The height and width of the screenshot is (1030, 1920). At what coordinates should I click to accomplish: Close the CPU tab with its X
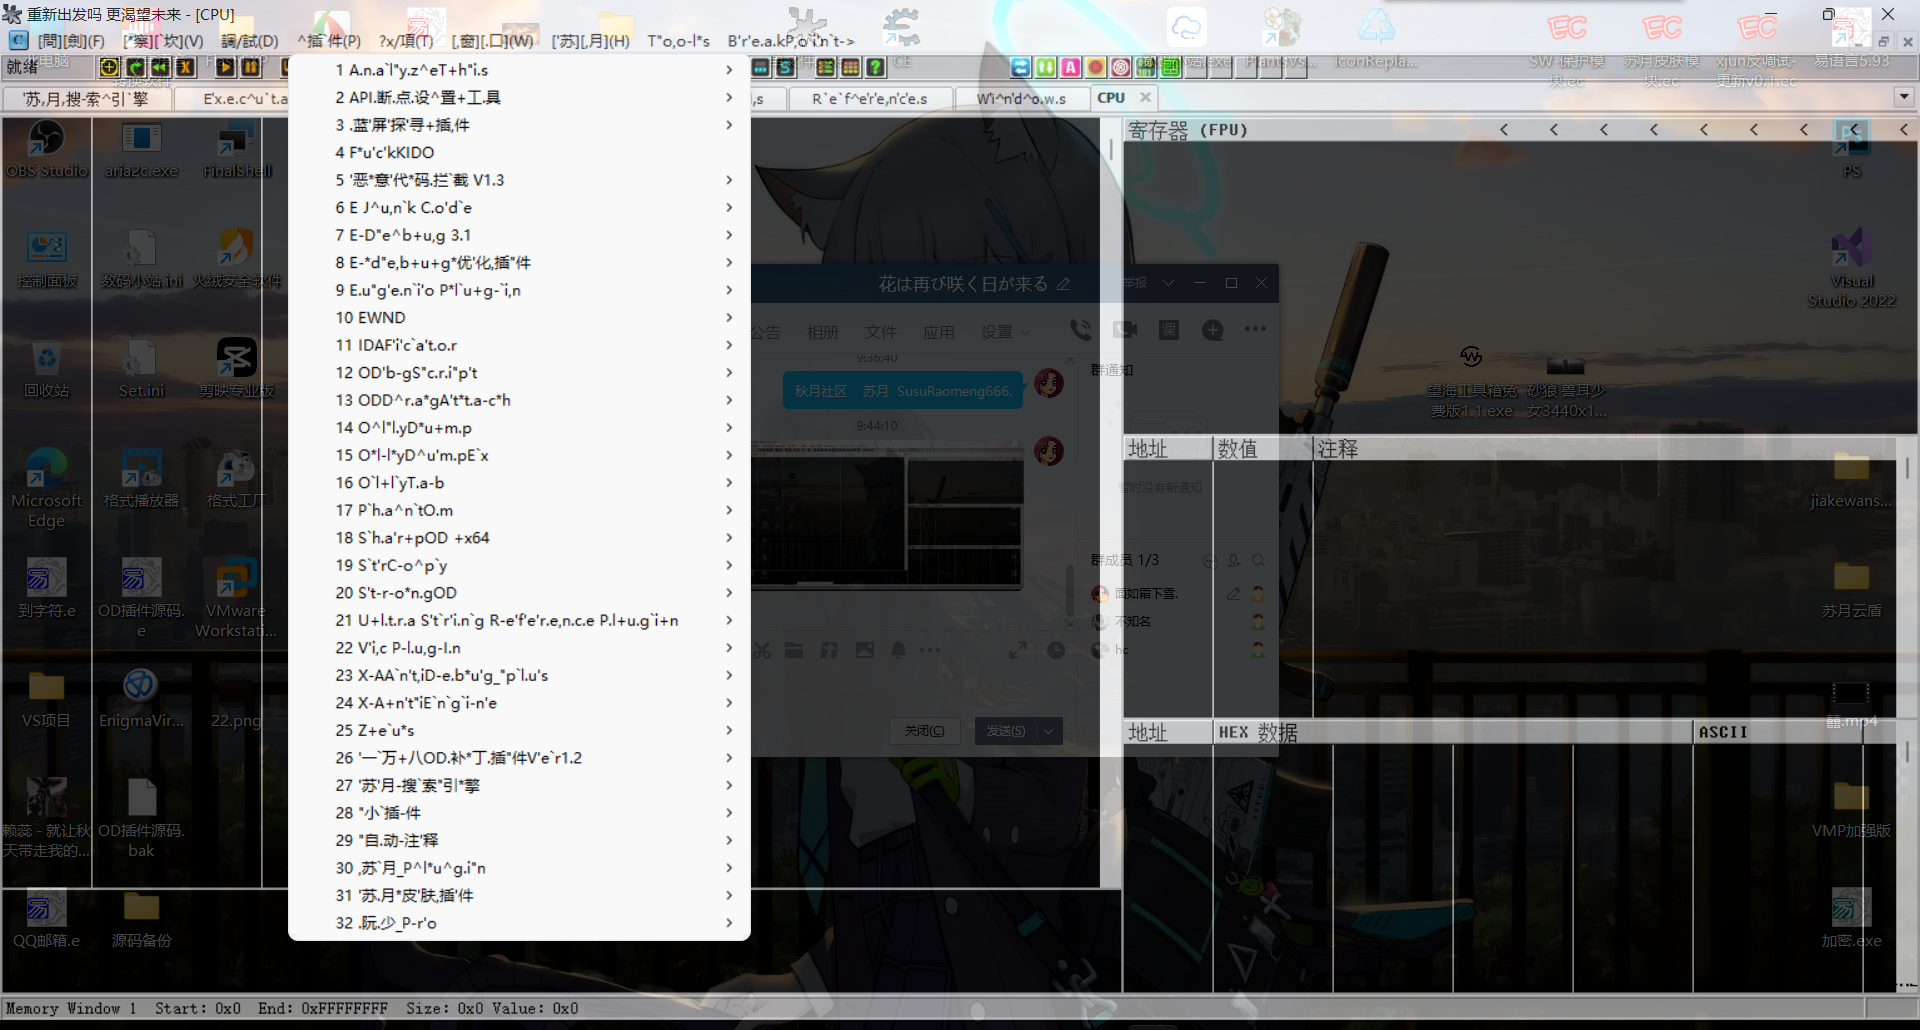pyautogui.click(x=1145, y=97)
